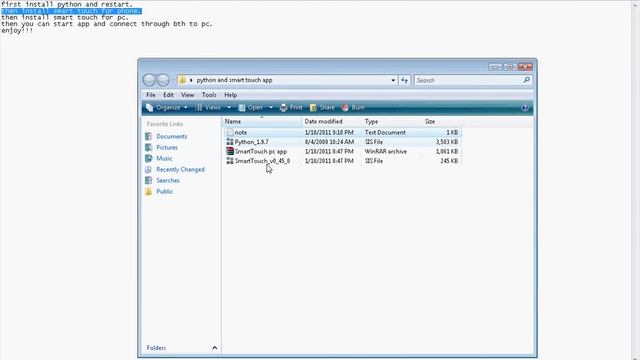640x360 pixels.
Task: Open the File menu
Action: 151,95
